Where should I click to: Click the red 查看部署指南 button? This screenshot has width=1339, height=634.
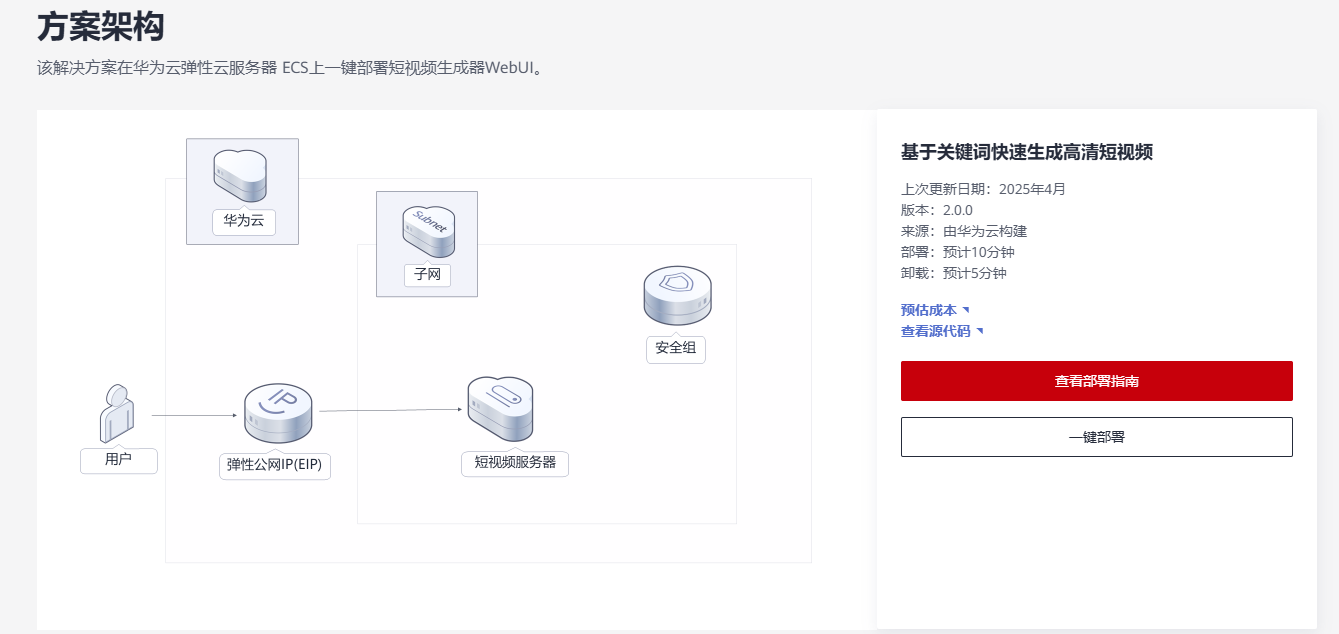(1097, 381)
